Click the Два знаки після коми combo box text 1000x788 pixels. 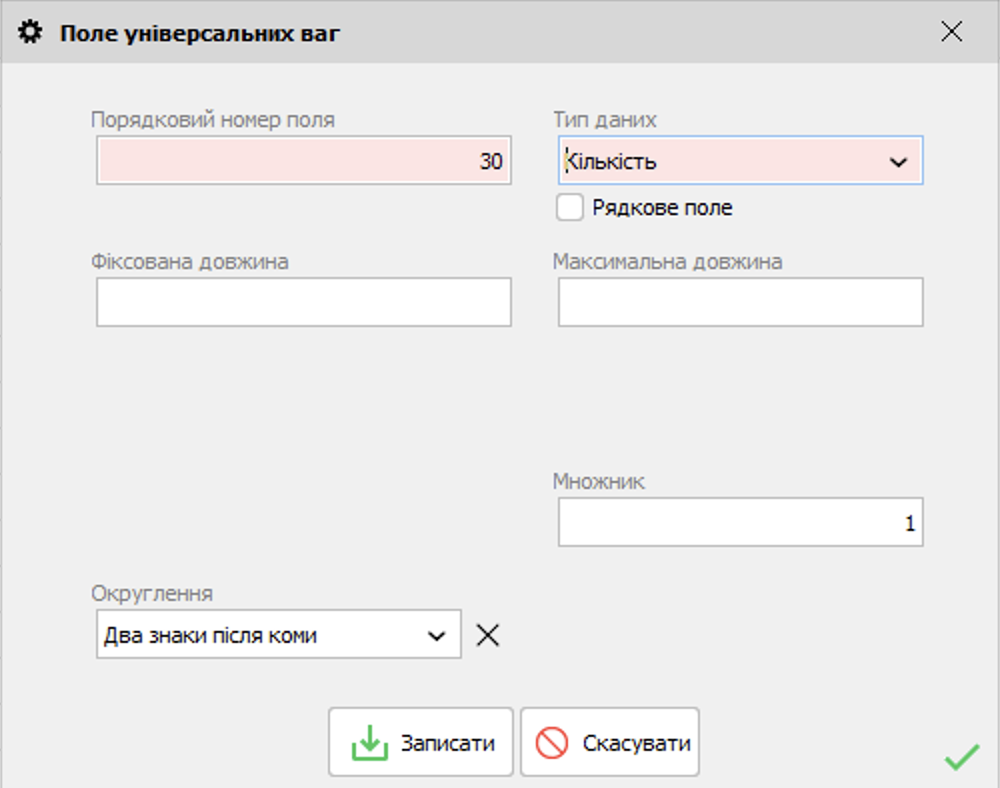211,636
